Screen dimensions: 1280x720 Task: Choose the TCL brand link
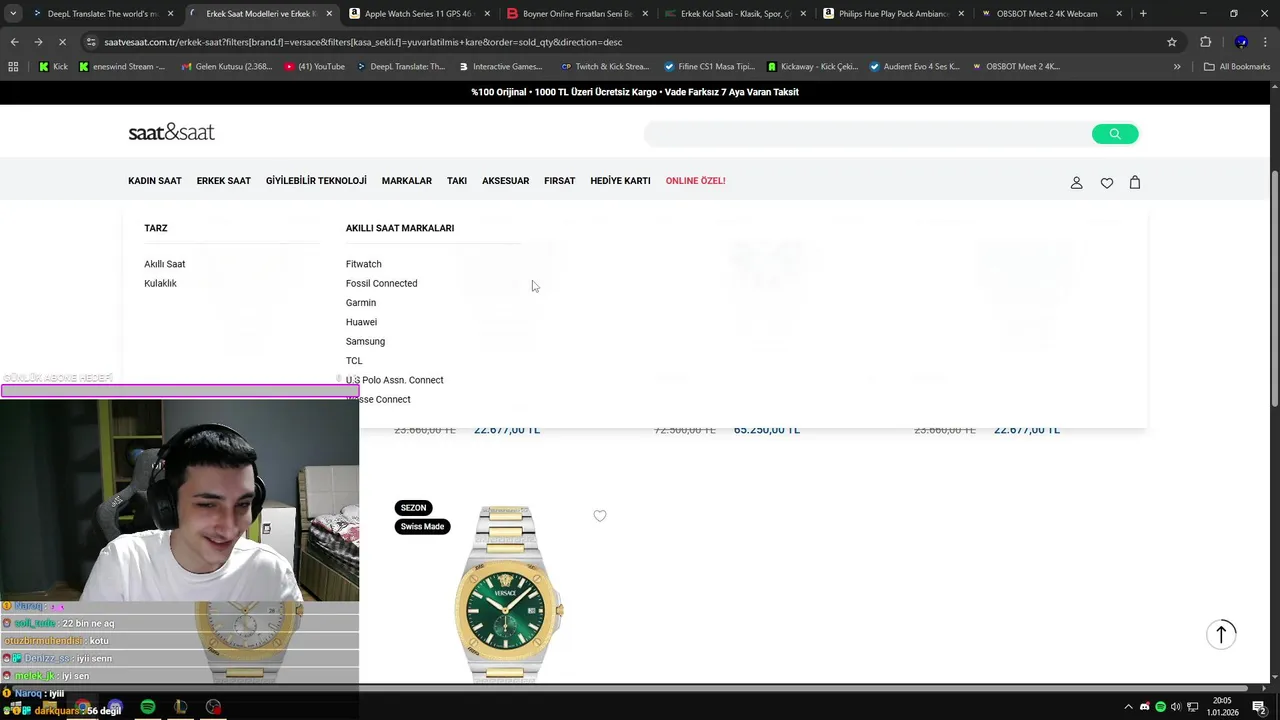[354, 361]
